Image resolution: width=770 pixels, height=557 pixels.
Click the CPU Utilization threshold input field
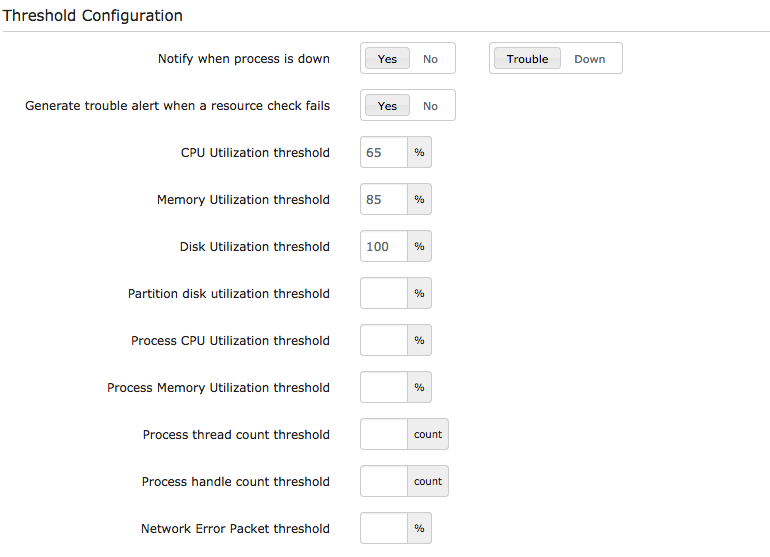tap(384, 153)
